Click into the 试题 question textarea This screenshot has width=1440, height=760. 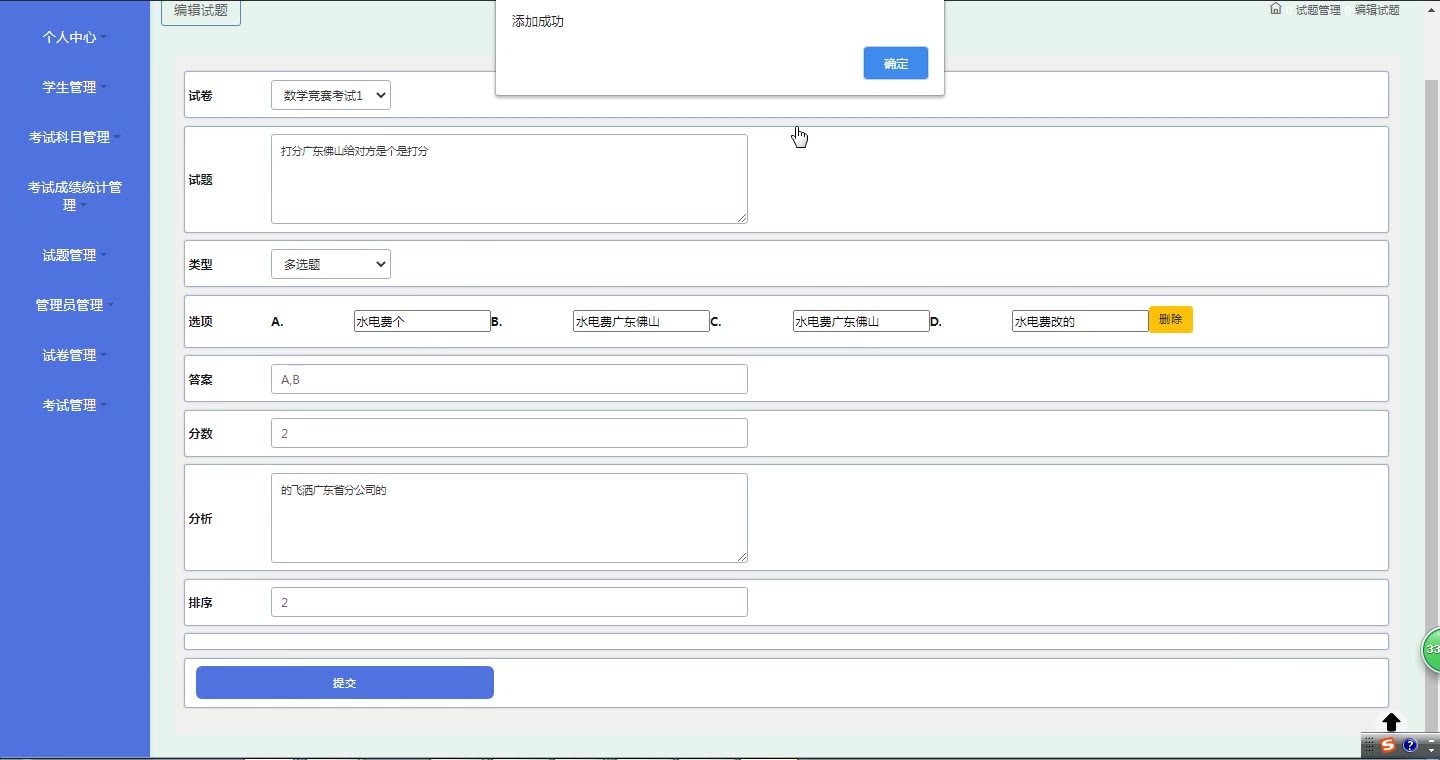[x=509, y=179]
